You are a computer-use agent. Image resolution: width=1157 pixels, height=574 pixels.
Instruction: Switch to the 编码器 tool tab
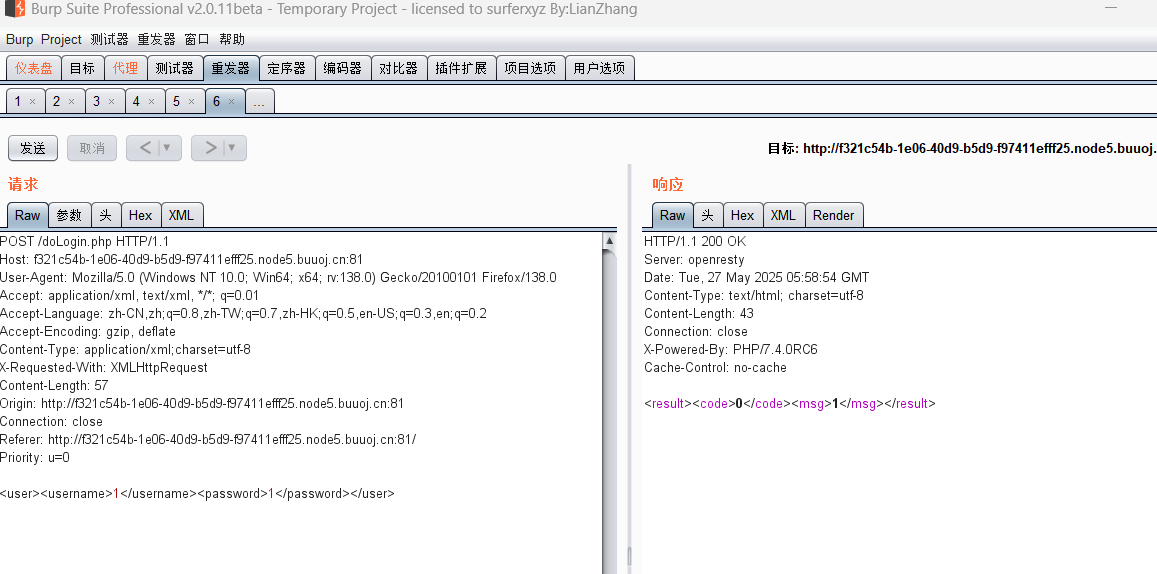(x=343, y=68)
